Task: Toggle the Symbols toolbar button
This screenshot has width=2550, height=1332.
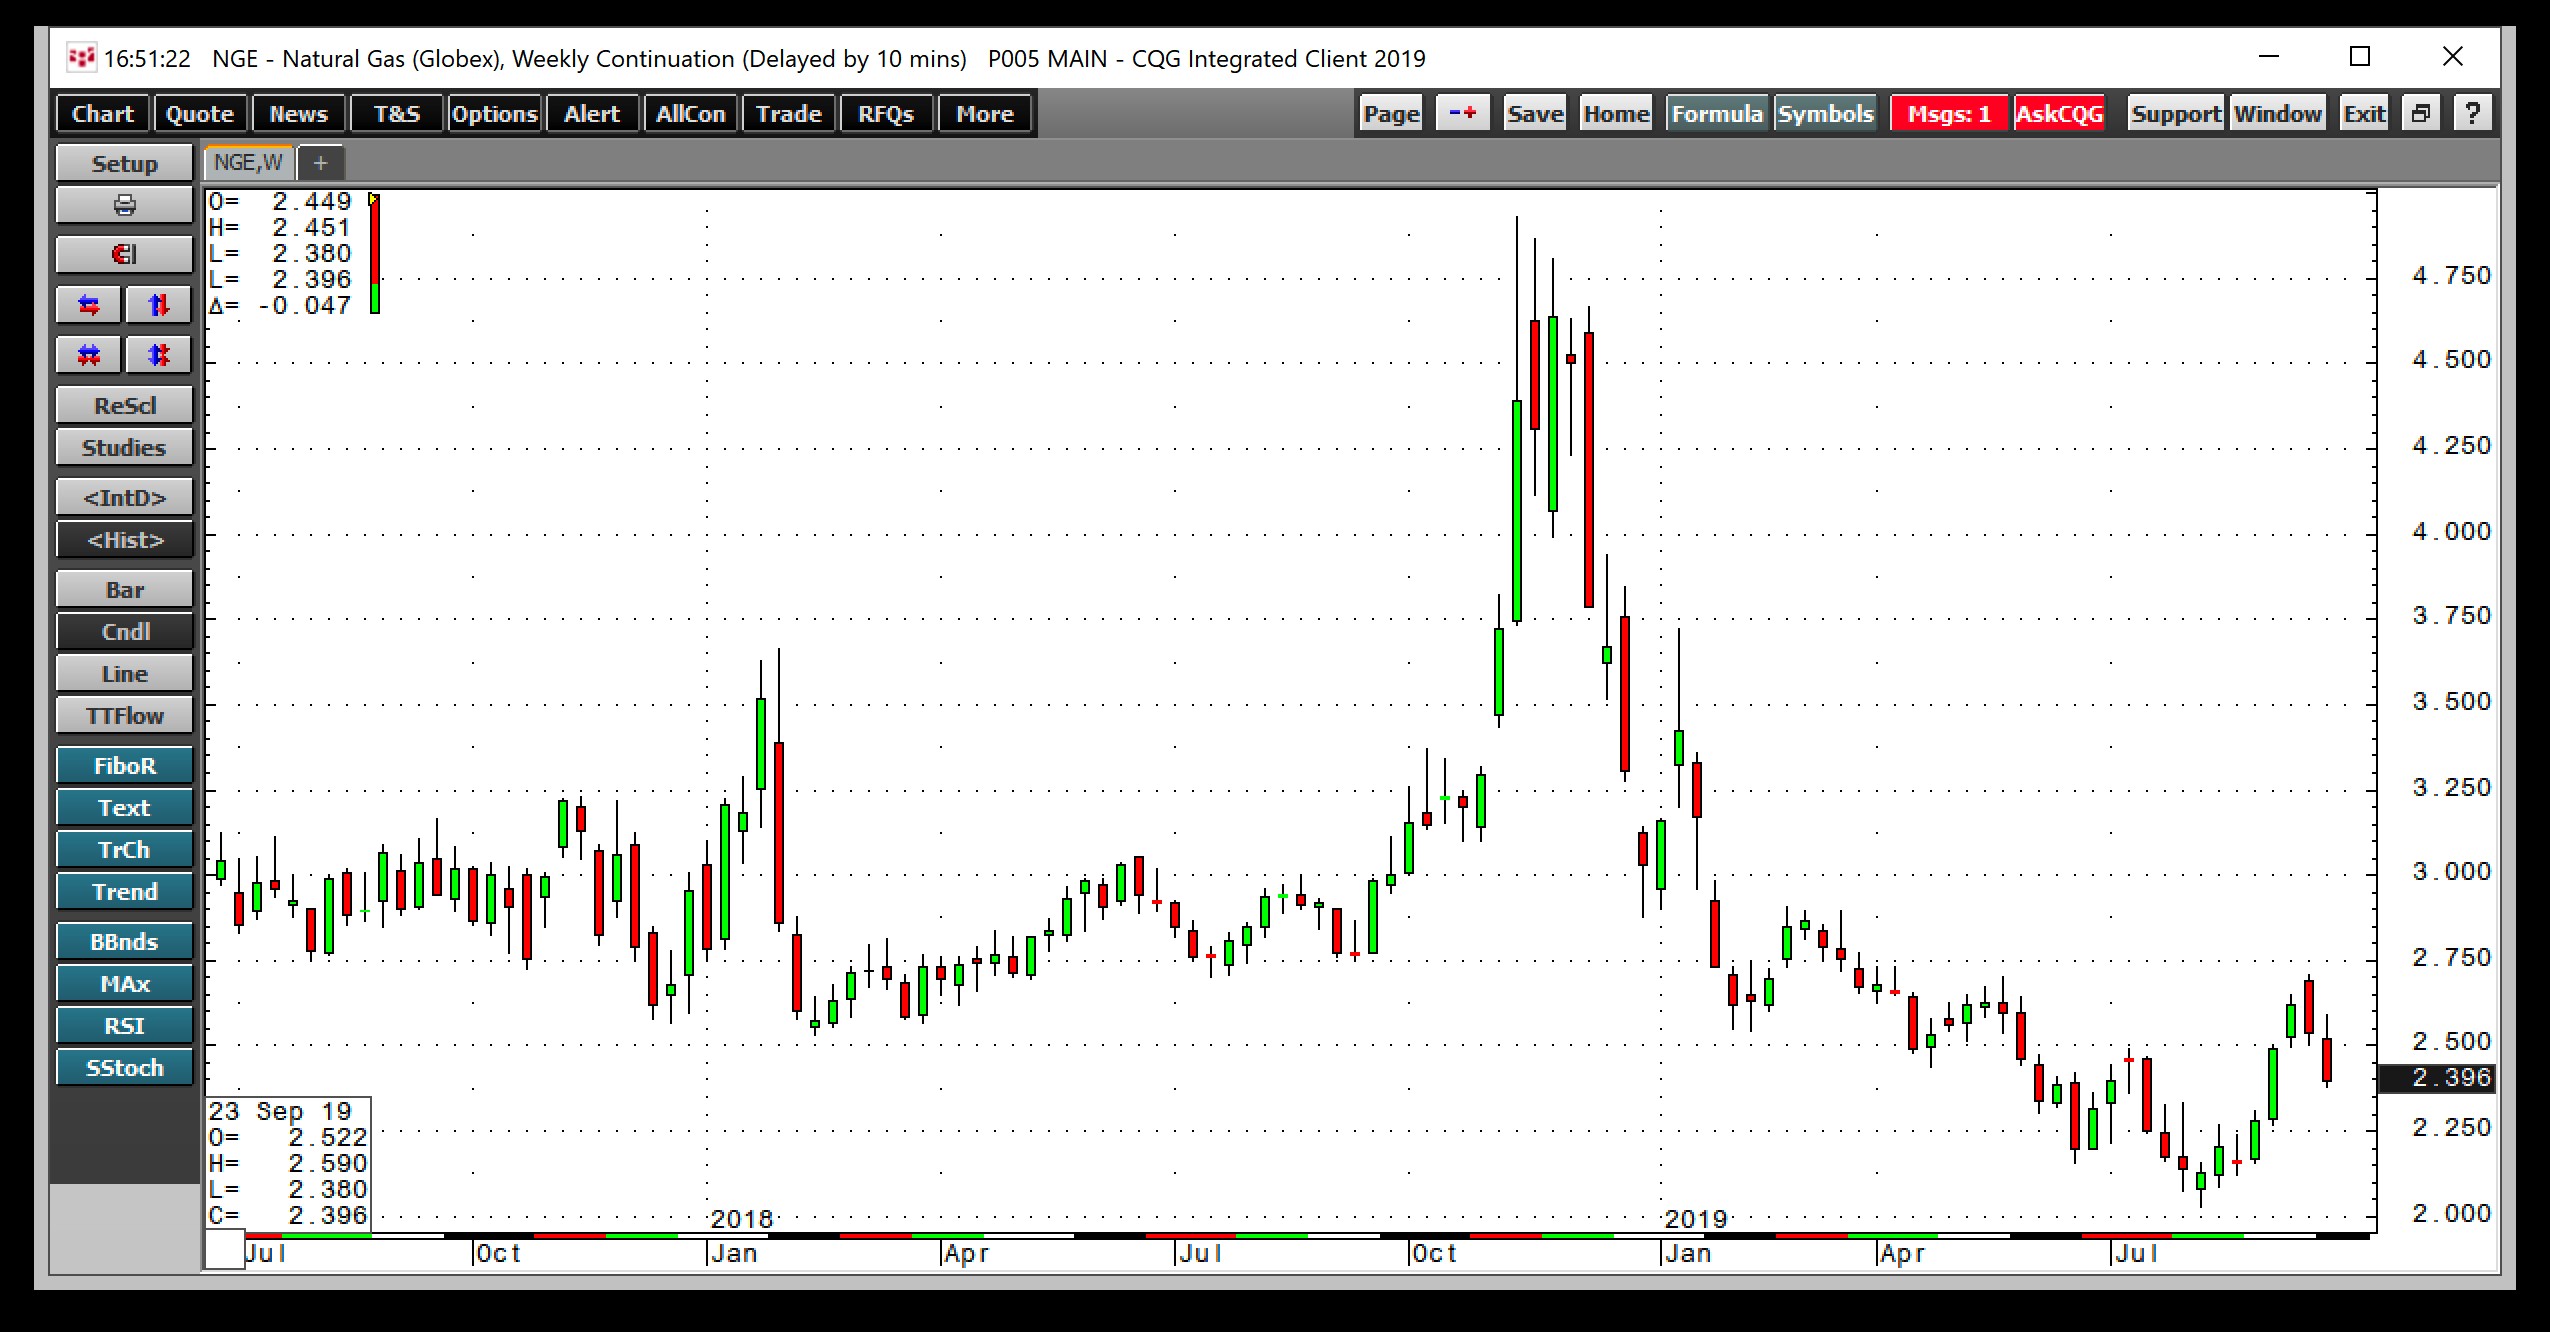Action: [1825, 113]
